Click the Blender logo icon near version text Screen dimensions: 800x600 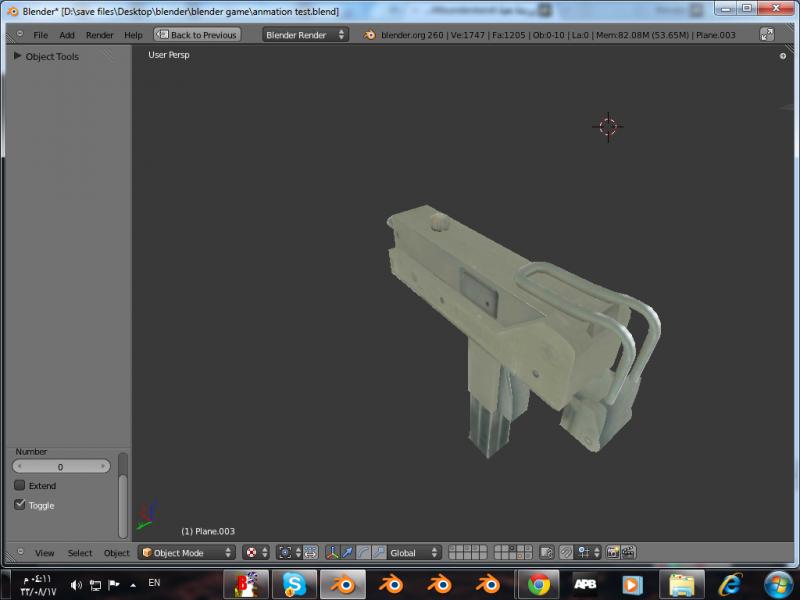pyautogui.click(x=369, y=34)
